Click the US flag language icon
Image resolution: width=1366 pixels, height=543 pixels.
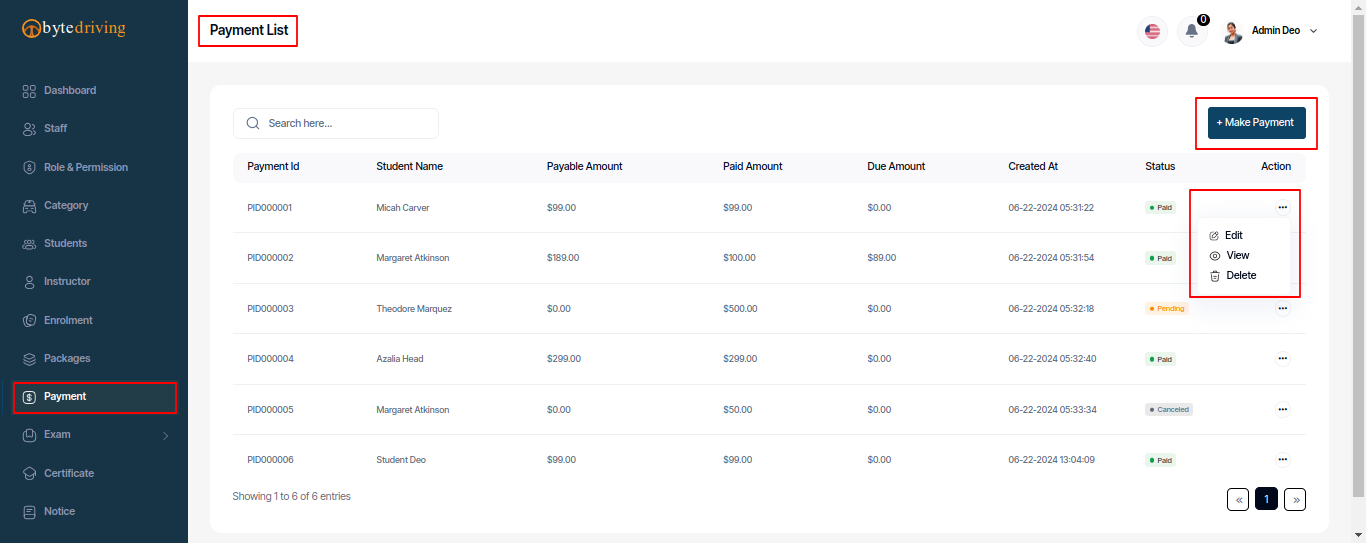pos(1153,31)
